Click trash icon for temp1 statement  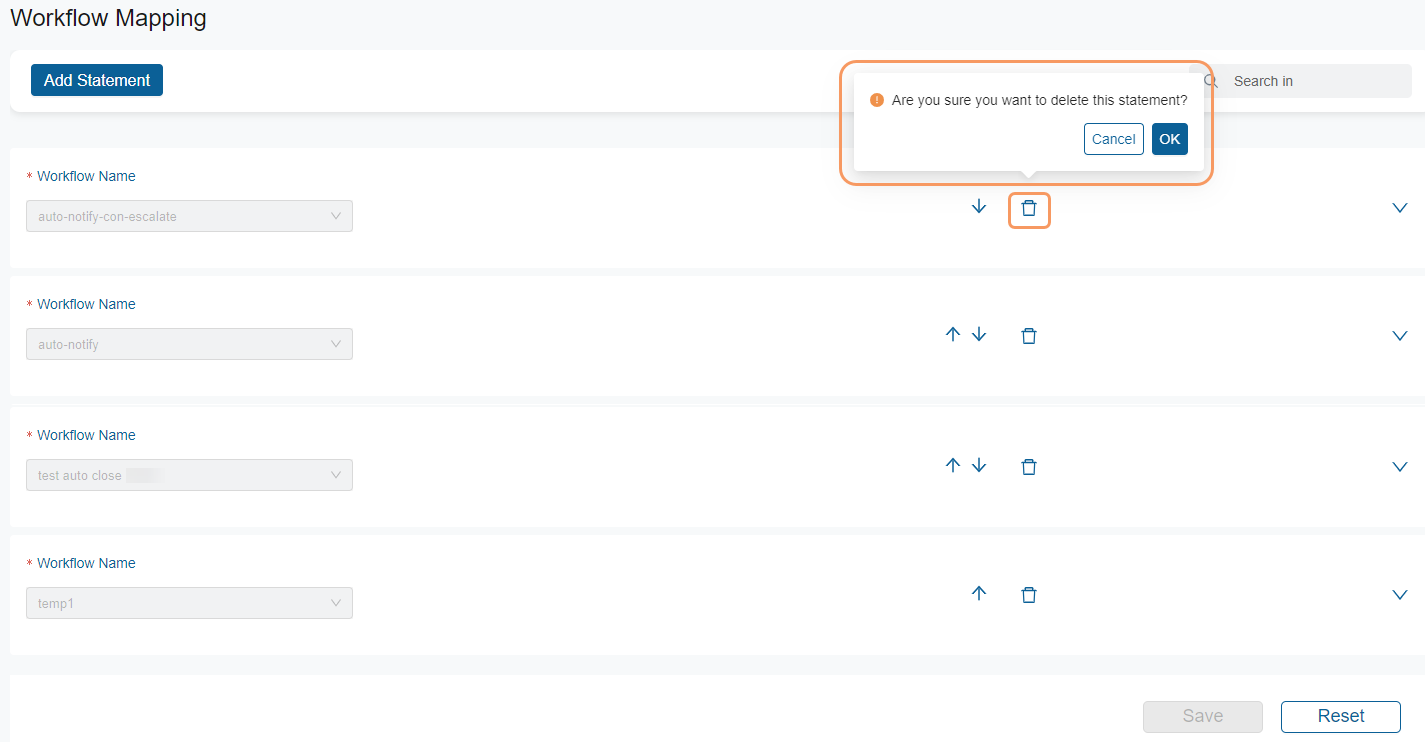pos(1029,595)
